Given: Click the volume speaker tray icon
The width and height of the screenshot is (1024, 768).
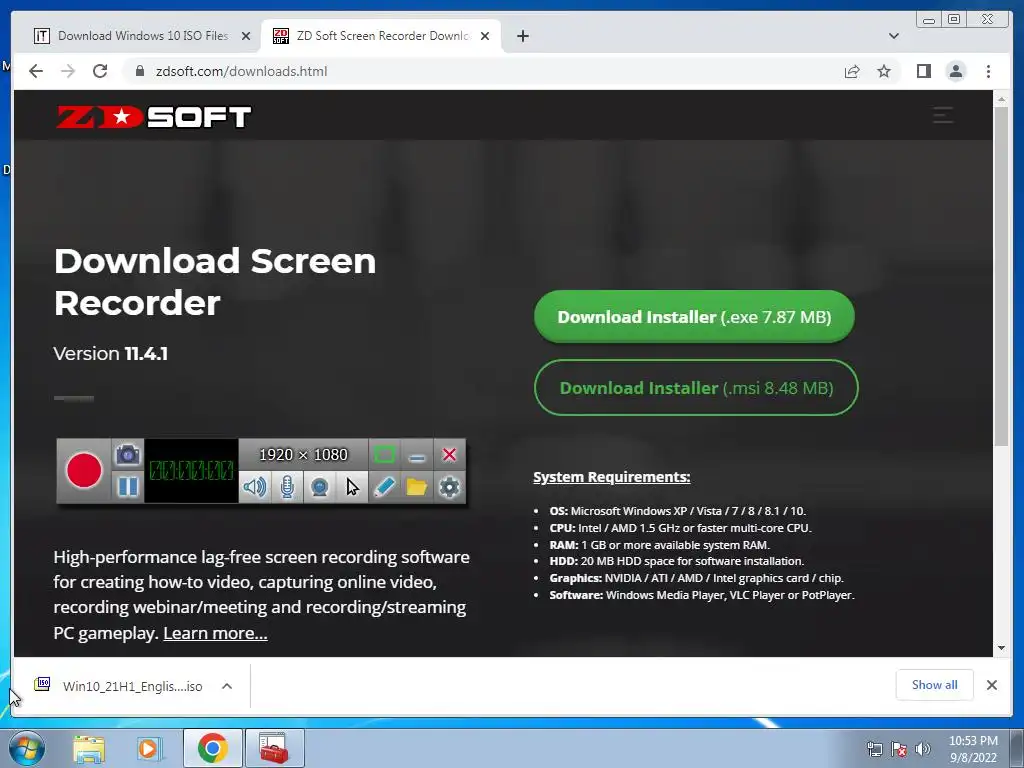Looking at the screenshot, I should [923, 749].
